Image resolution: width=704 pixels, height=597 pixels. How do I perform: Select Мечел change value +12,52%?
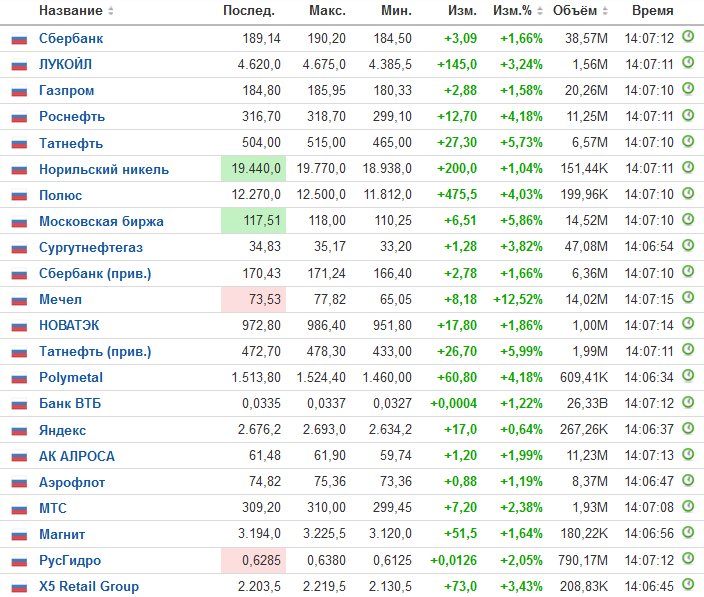(x=518, y=299)
